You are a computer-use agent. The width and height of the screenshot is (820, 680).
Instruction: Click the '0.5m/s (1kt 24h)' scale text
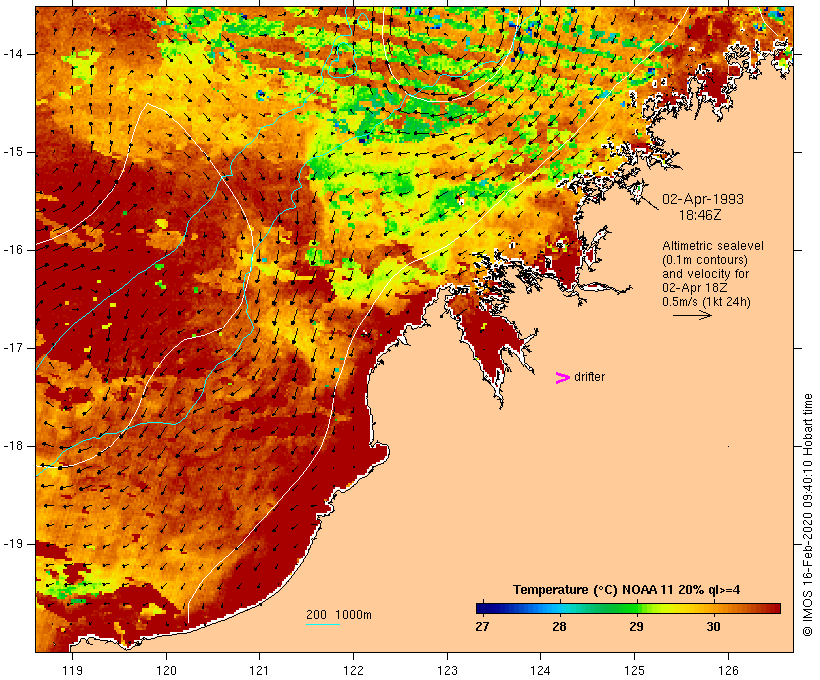tap(706, 302)
